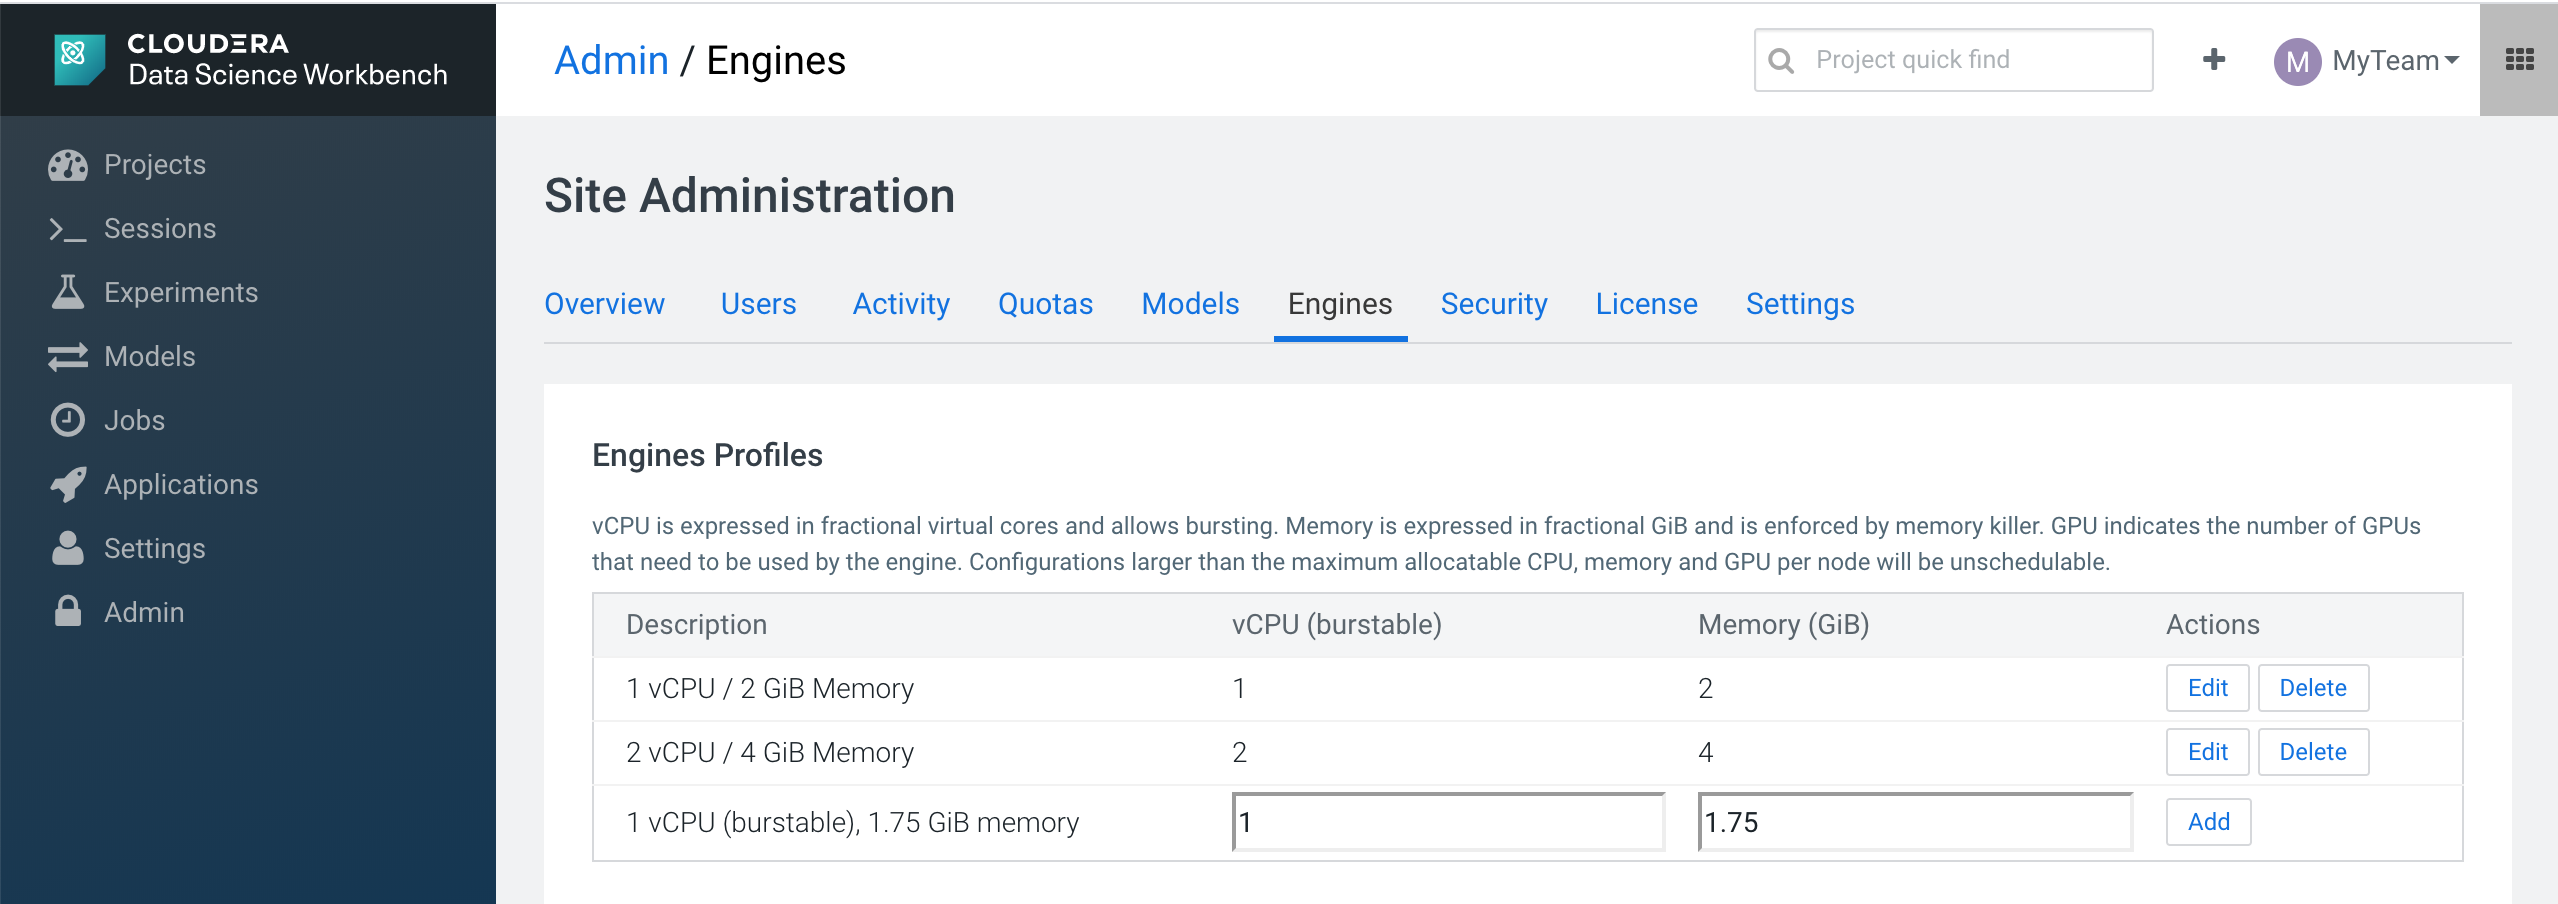Open the grid apps menu icon
The image size is (2558, 904).
[2519, 60]
